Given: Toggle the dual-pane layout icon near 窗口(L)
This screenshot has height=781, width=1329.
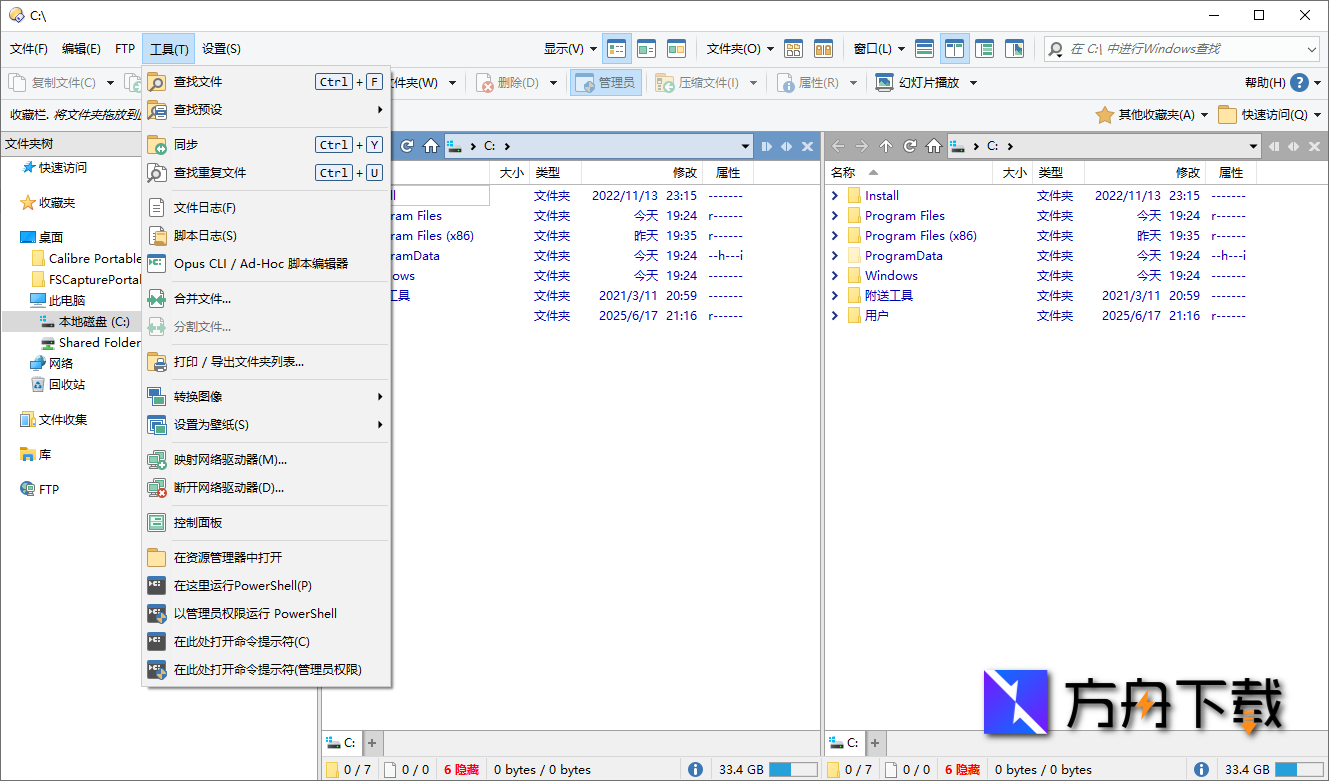Looking at the screenshot, I should click(954, 48).
